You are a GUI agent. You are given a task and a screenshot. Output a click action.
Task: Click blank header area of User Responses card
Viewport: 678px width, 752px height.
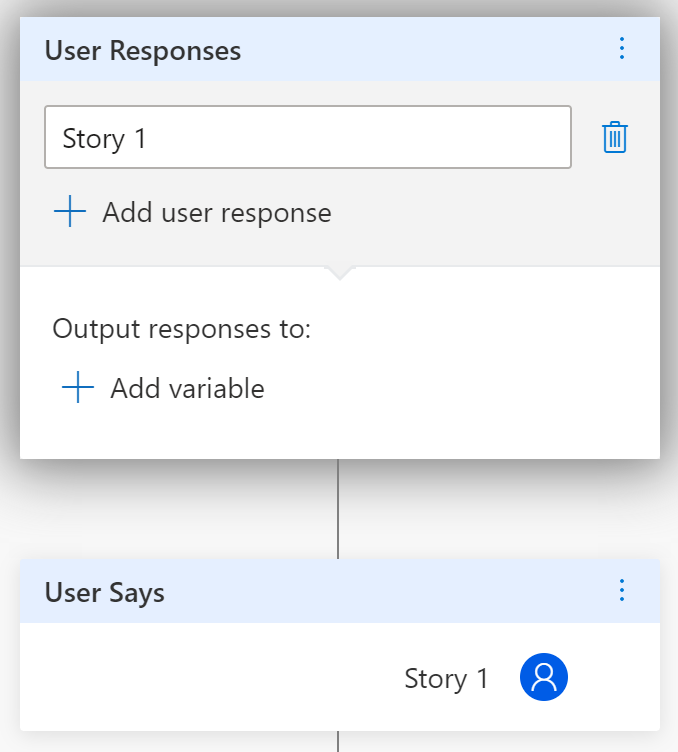tap(420, 50)
